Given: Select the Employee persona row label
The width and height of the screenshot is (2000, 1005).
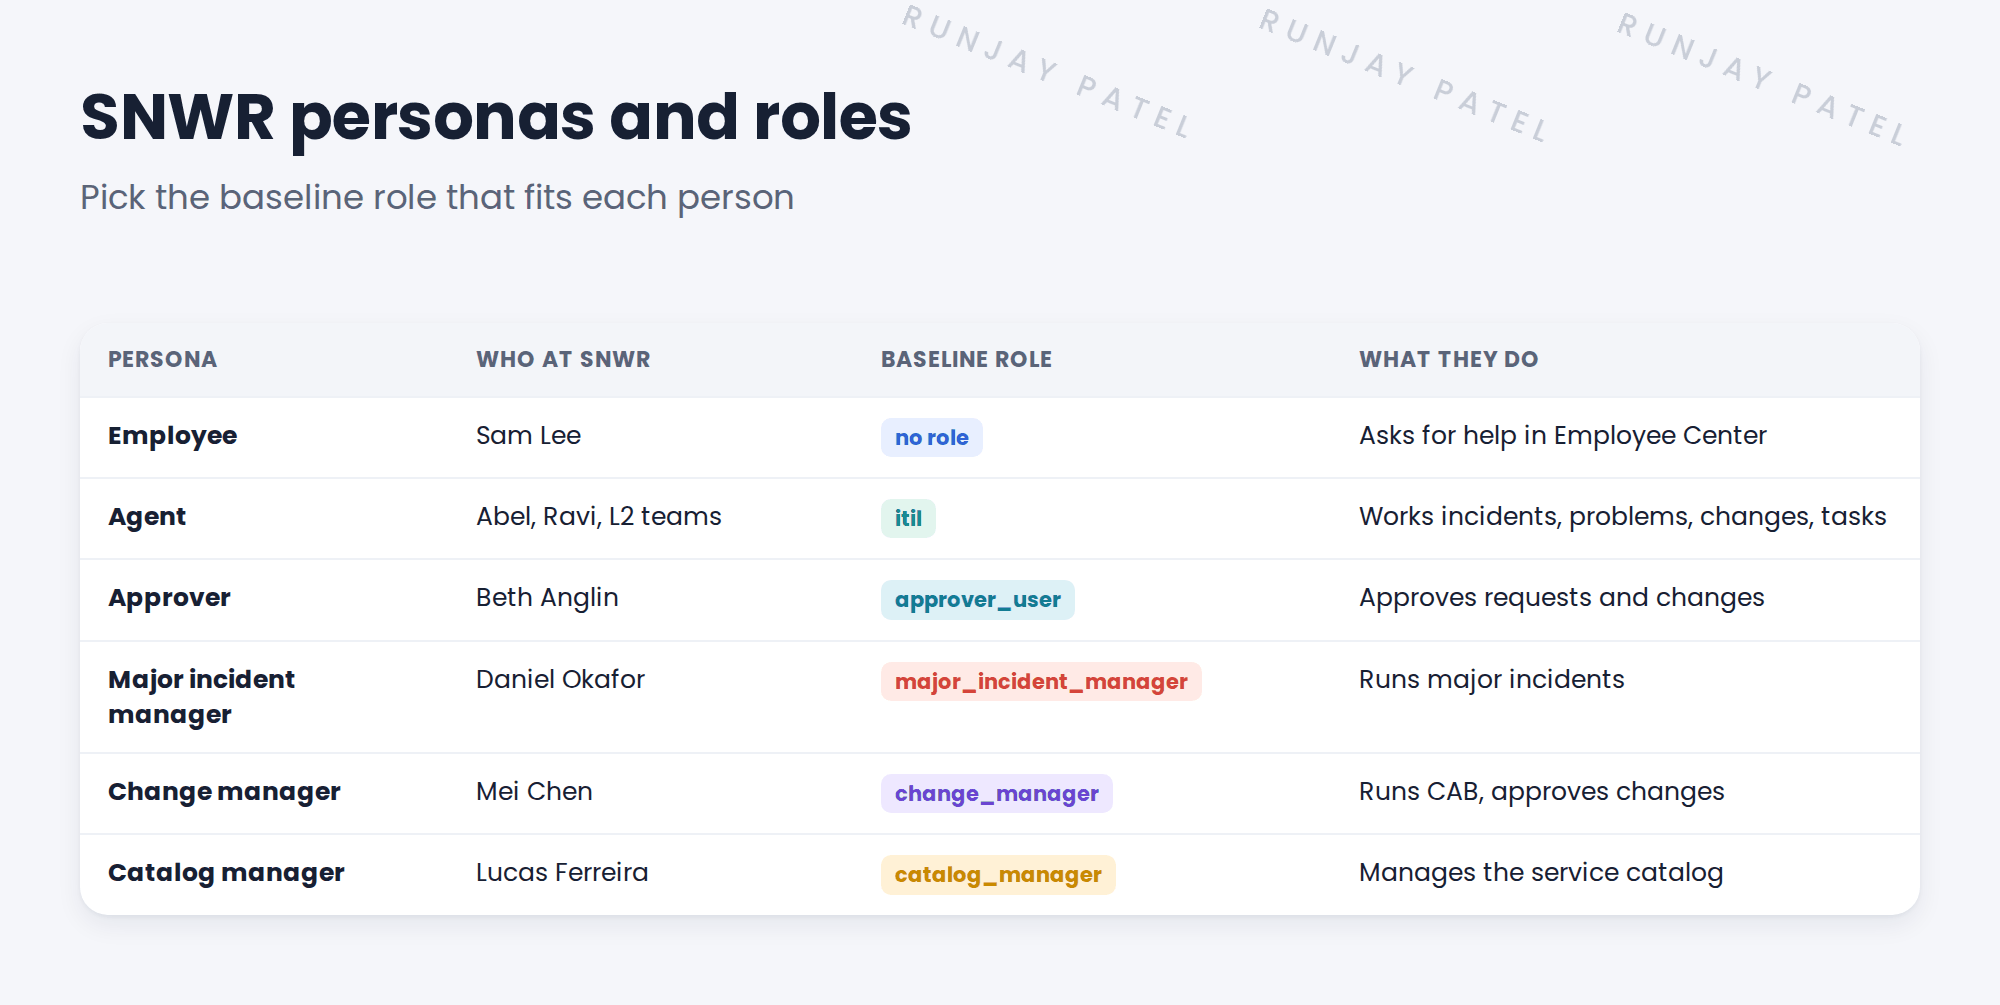Looking at the screenshot, I should pyautogui.click(x=172, y=436).
